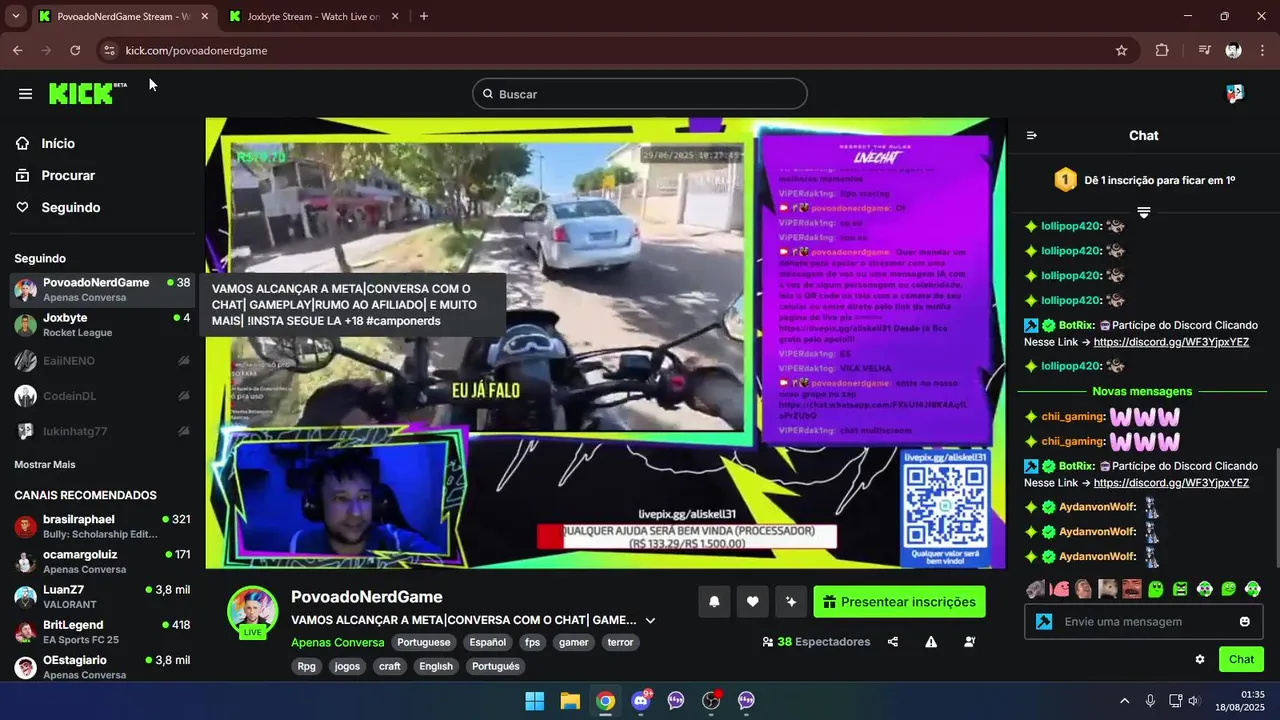Click the moderator hammer badge in message box
Image resolution: width=1280 pixels, height=720 pixels.
point(1044,621)
